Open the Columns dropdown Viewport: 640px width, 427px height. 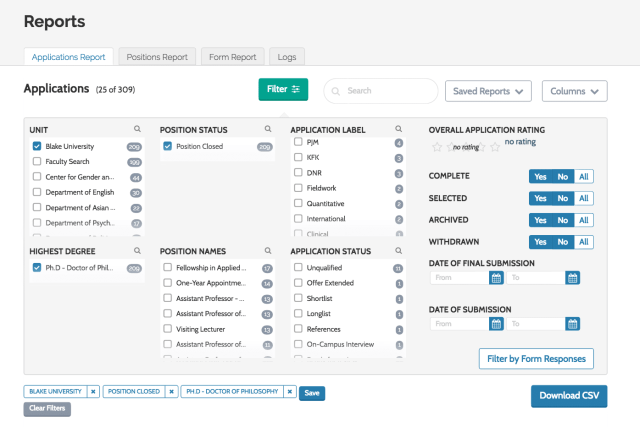pyautogui.click(x=574, y=91)
